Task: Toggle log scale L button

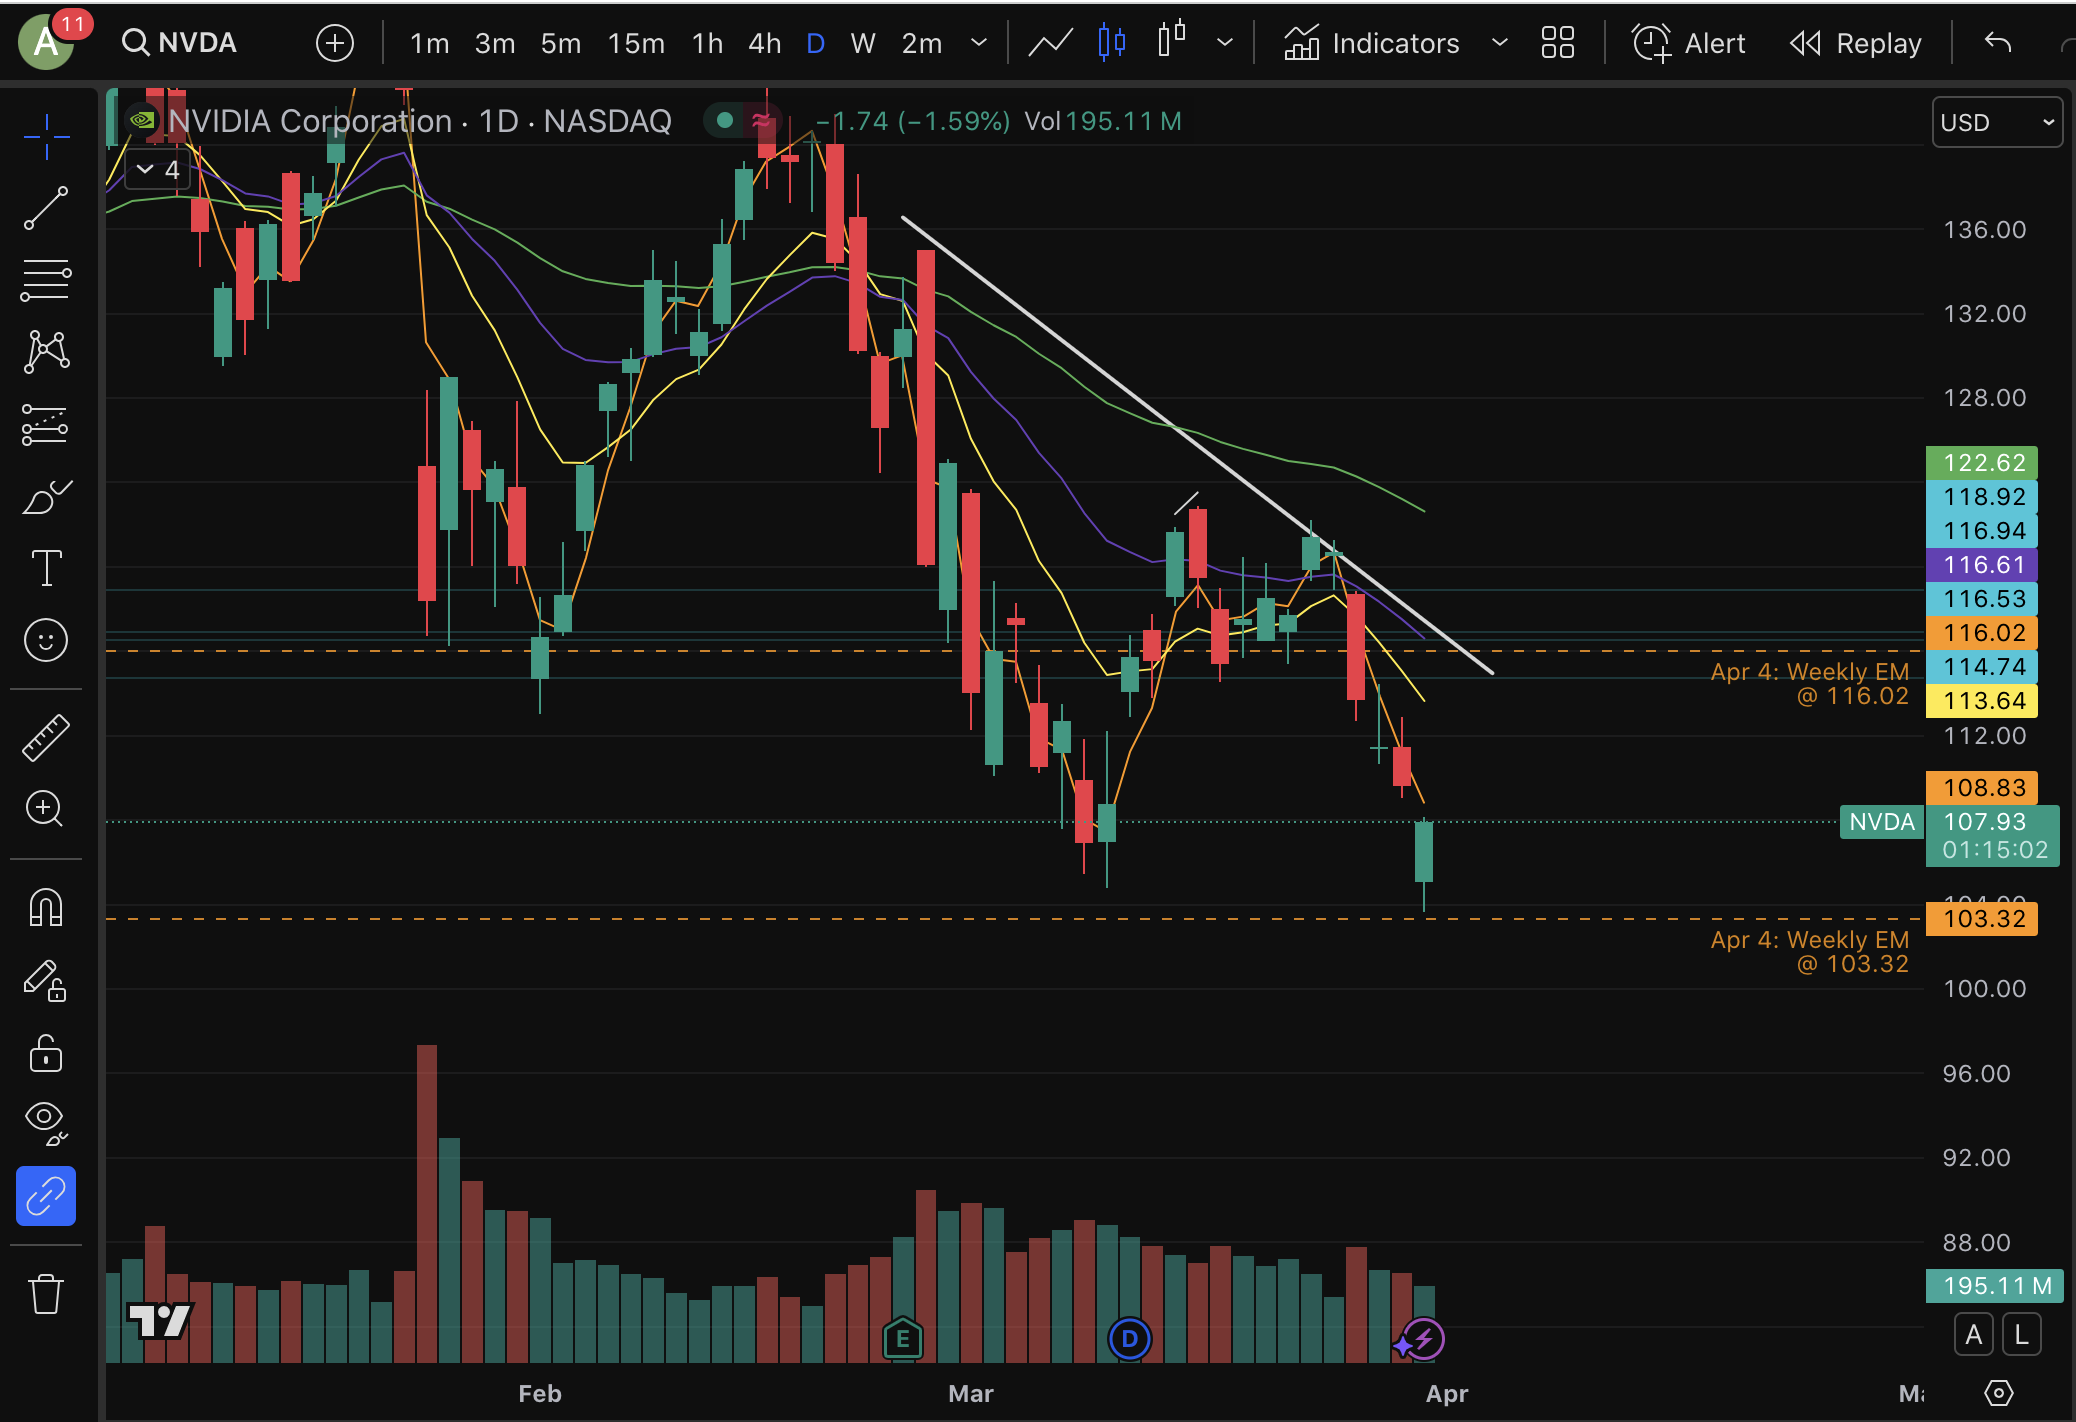Action: [2021, 1335]
